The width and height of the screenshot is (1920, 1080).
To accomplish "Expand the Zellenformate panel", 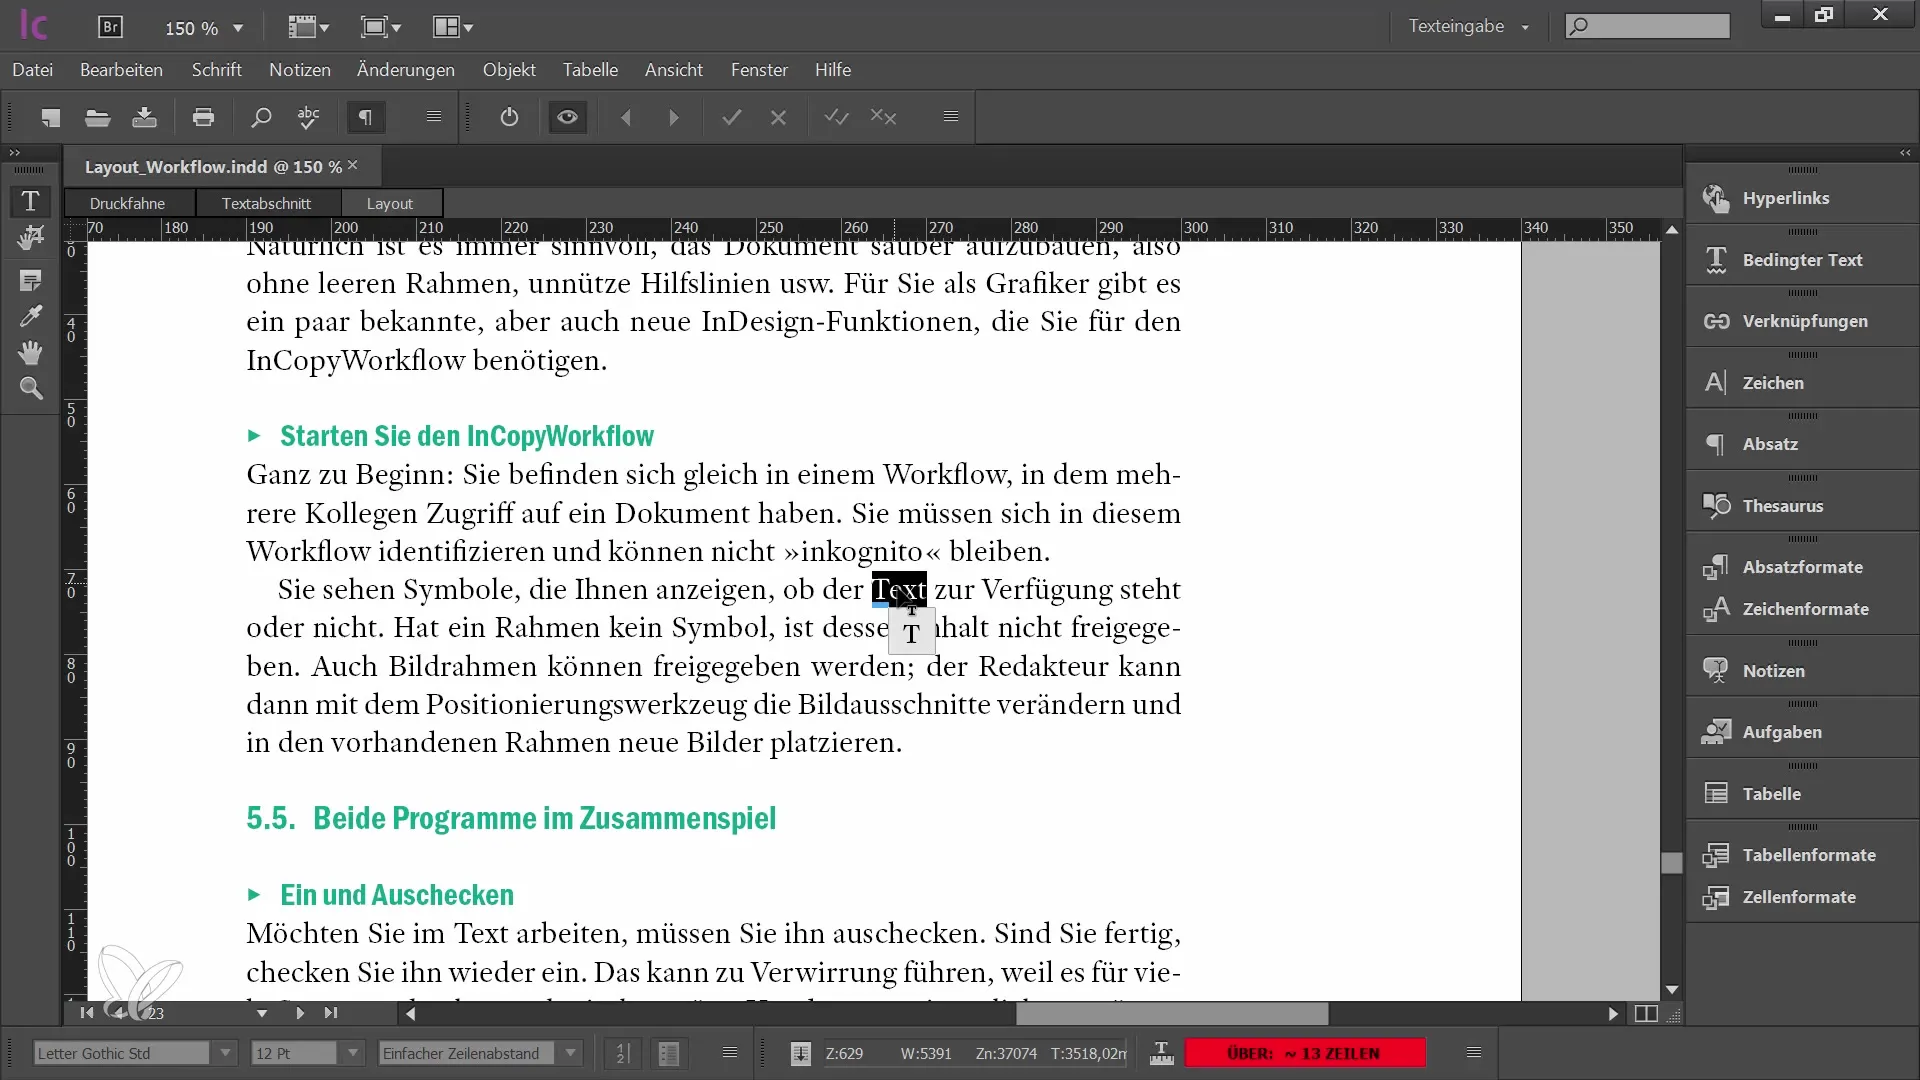I will (x=1799, y=897).
